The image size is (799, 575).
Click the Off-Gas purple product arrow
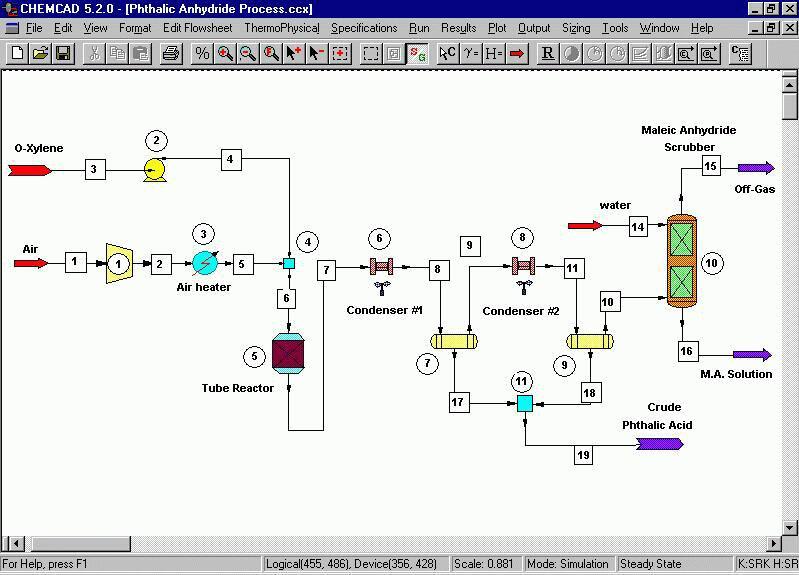756,168
